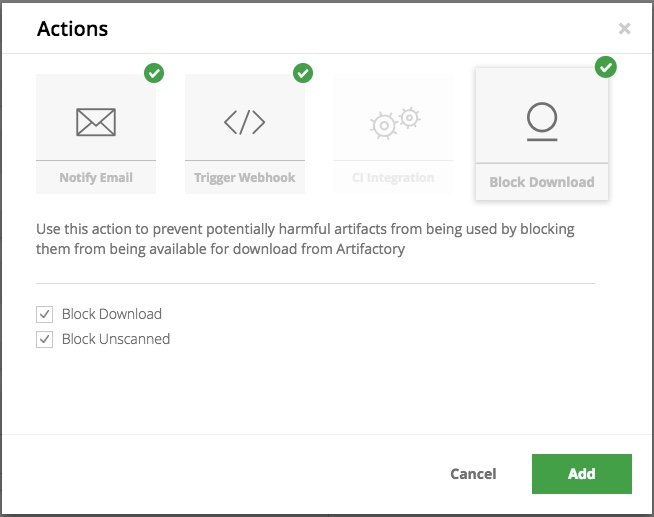
Task: Click Cancel to dismiss the dialog
Action: [x=473, y=474]
